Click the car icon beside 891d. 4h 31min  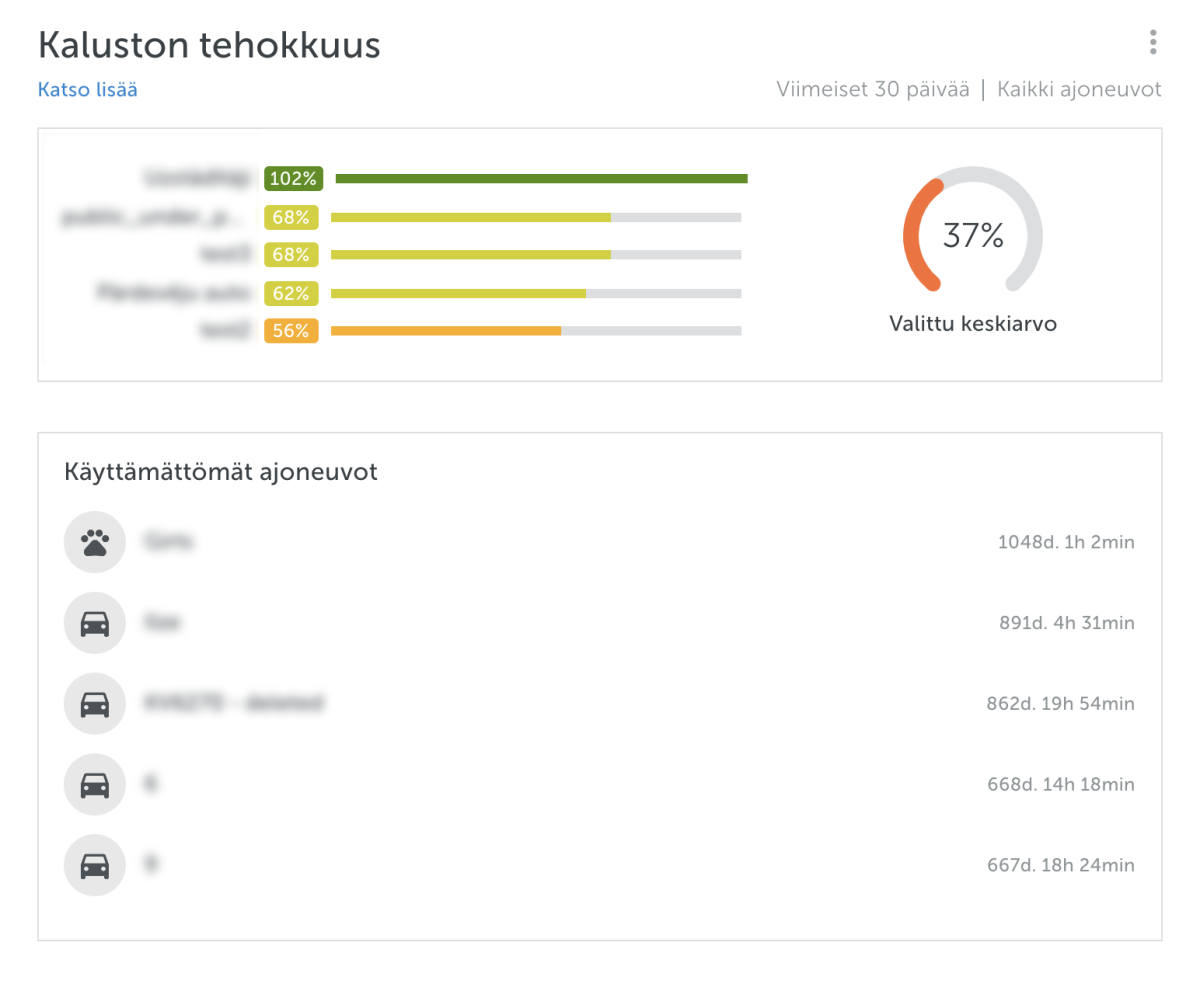(x=94, y=623)
